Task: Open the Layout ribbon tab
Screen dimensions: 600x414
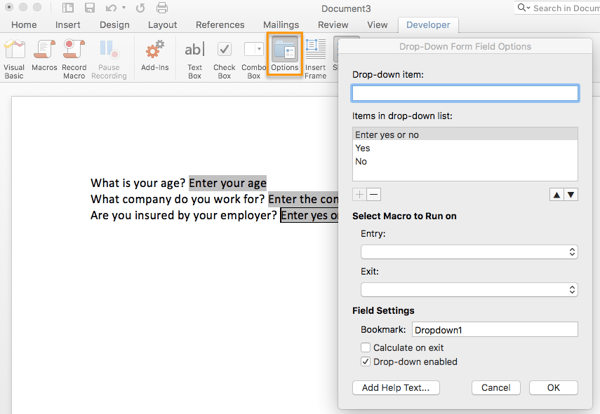Action: coord(162,24)
